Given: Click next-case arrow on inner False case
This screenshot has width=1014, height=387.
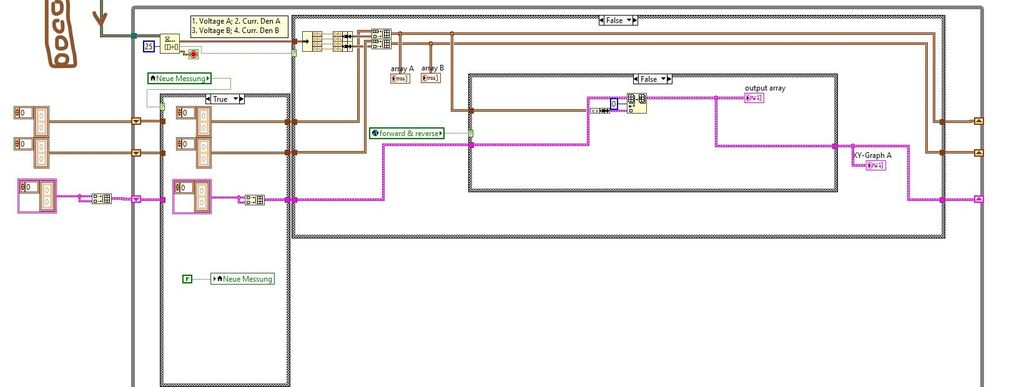Looking at the screenshot, I should point(670,79).
